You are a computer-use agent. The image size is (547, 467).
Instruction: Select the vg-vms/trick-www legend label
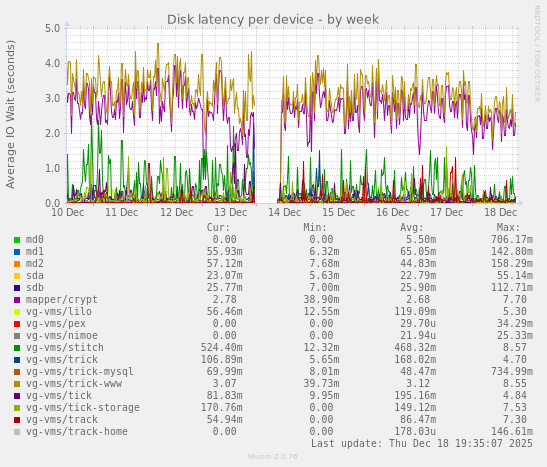[x=74, y=384]
